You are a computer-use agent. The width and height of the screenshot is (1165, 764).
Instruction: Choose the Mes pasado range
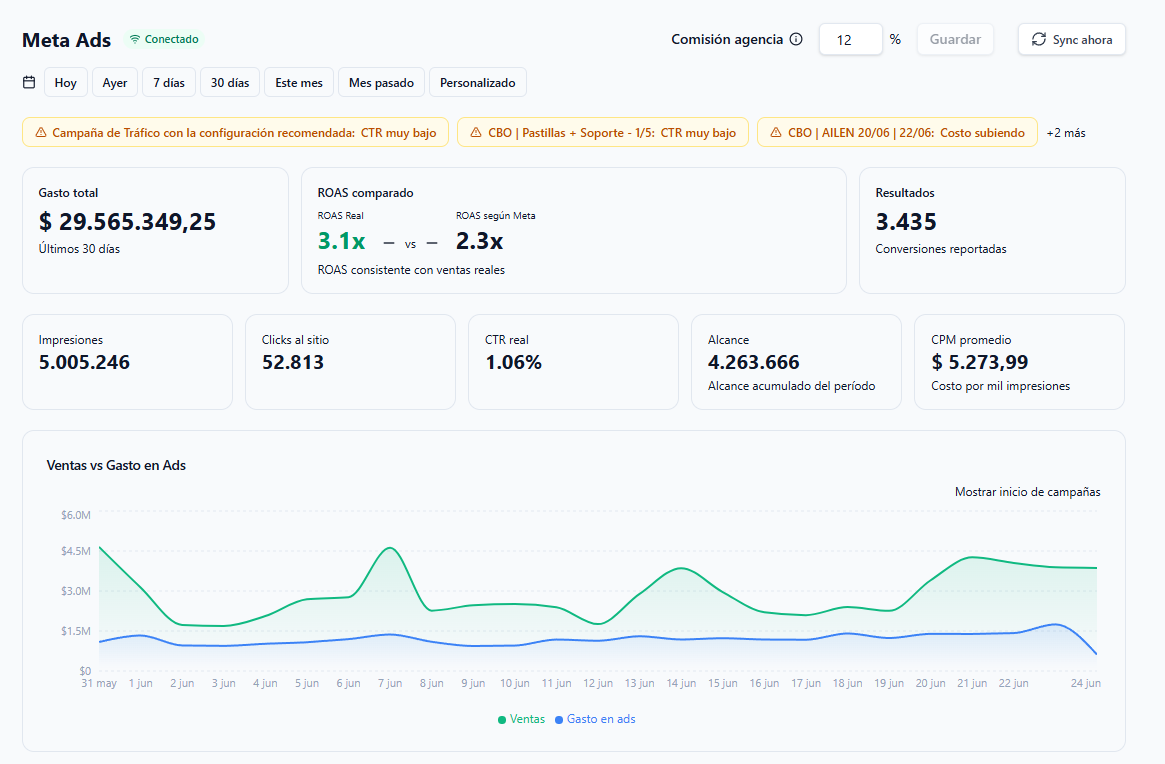381,82
